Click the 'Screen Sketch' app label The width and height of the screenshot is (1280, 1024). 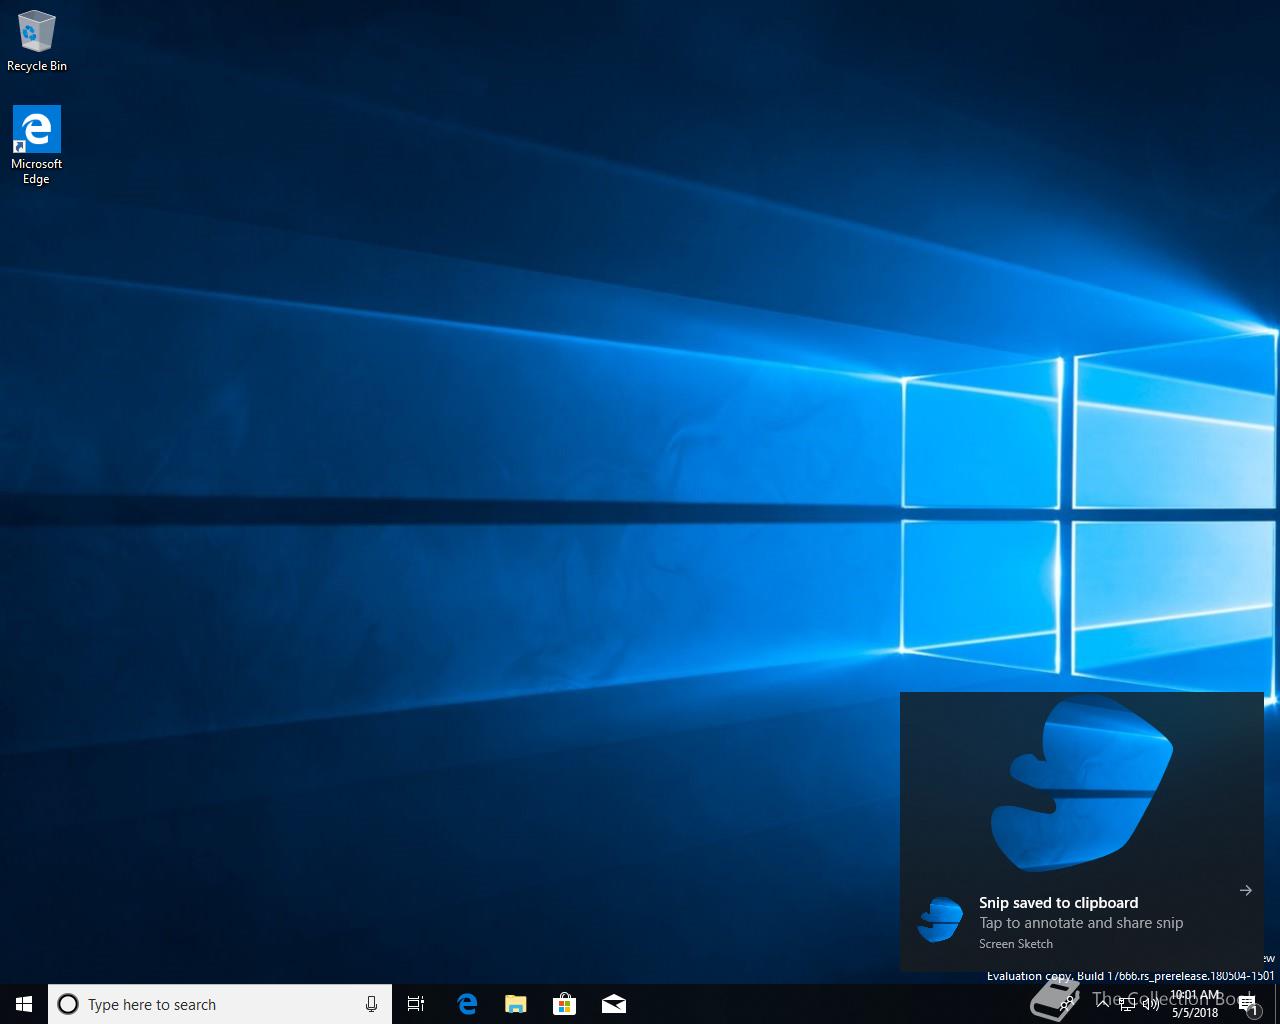[1016, 943]
